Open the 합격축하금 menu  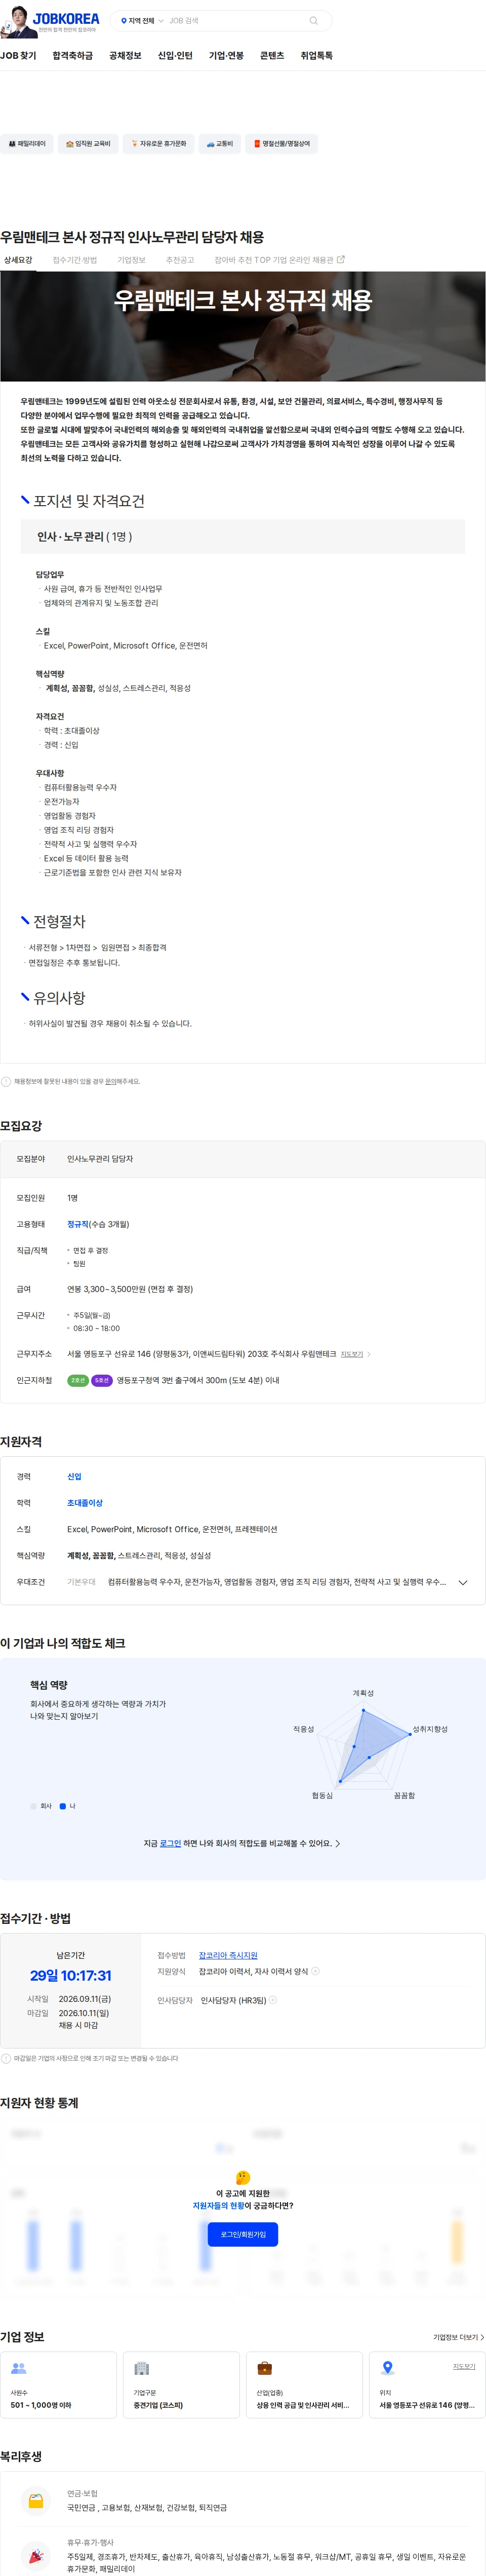click(72, 56)
